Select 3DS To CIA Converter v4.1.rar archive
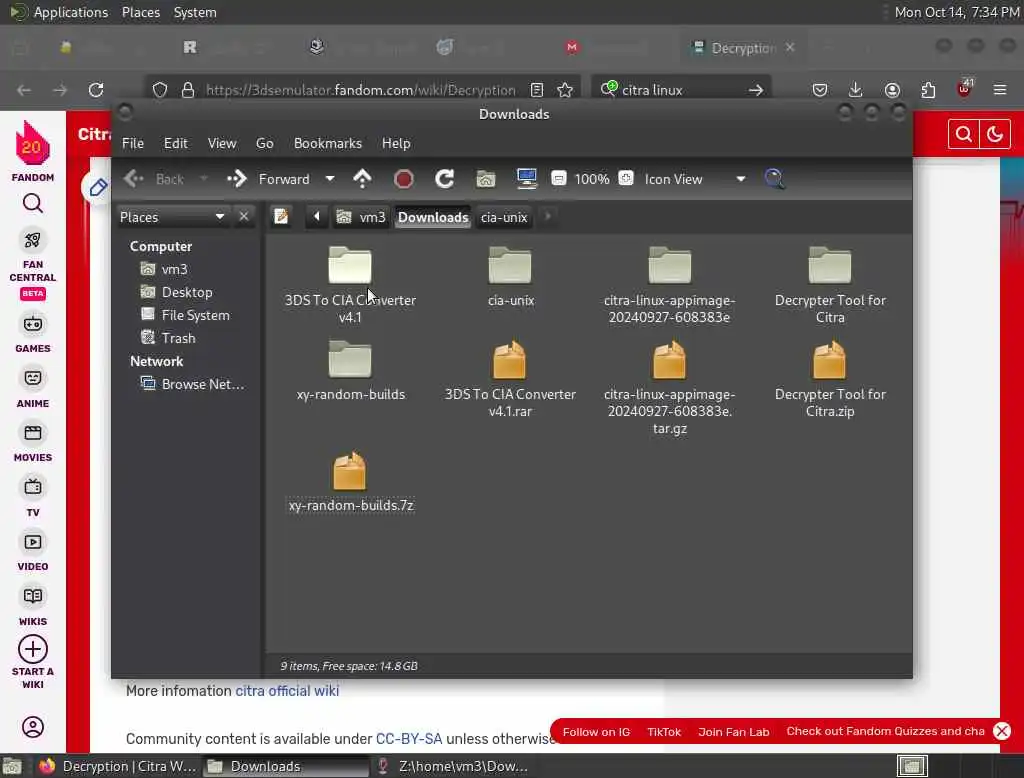The width and height of the screenshot is (1024, 778). tap(510, 361)
